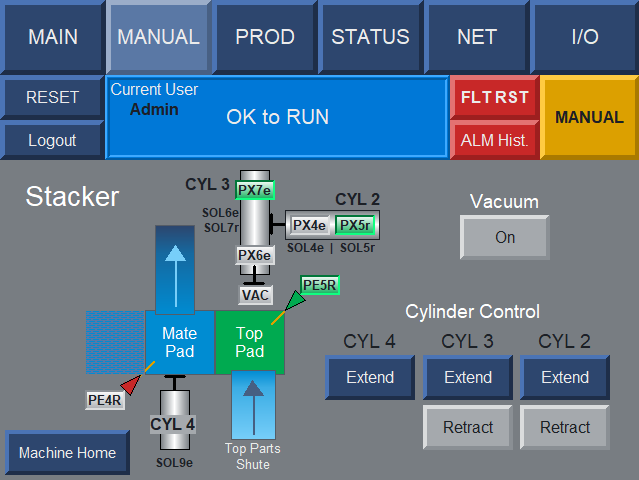Click the green PE5R sensor triangle
The height and width of the screenshot is (480, 639).
point(296,301)
